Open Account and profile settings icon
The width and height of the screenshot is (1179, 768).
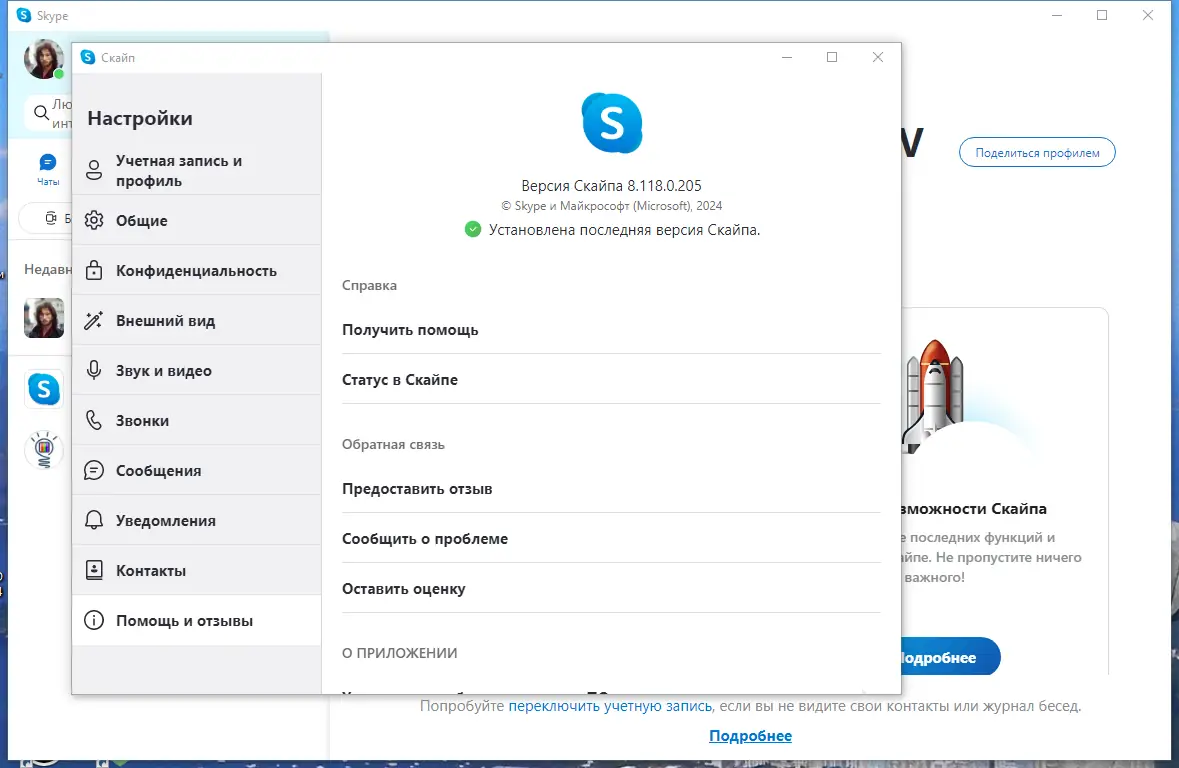coord(94,170)
